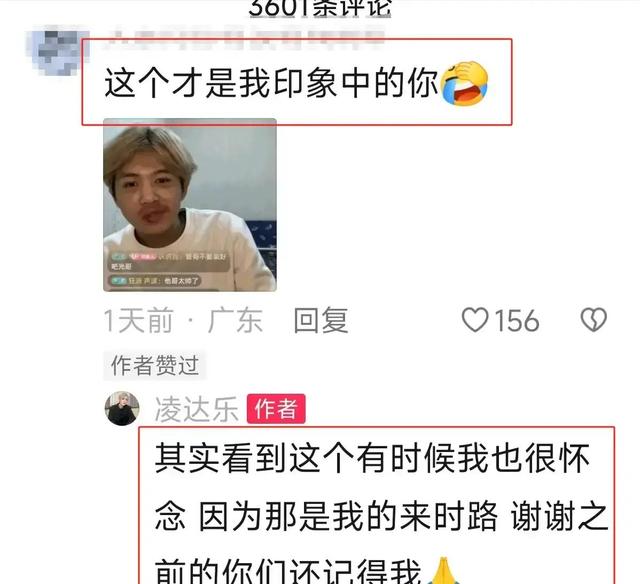Select the comment text 这个才是我印象中的你

(x=271, y=84)
